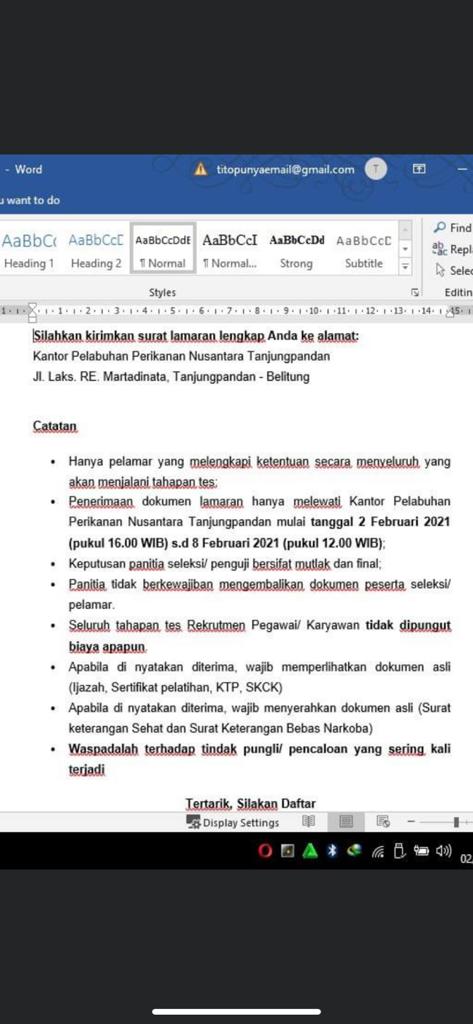Switch to Read Mode view icon
The image size is (473, 1024).
tap(308, 822)
